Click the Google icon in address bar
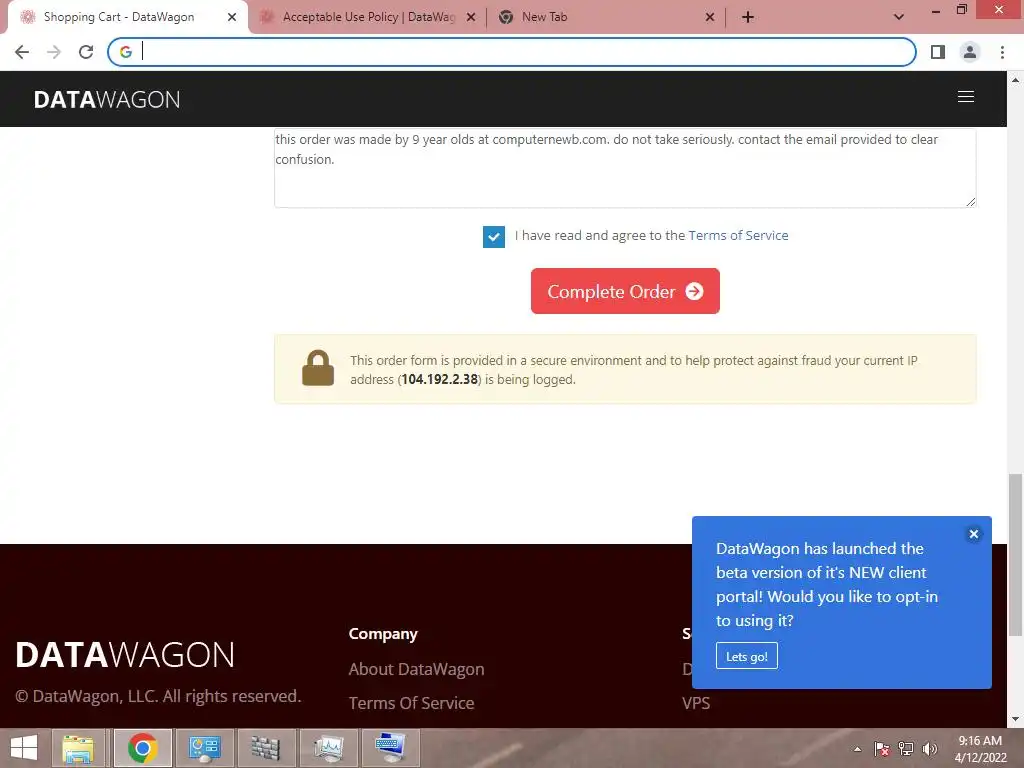The image size is (1024, 768). click(125, 52)
